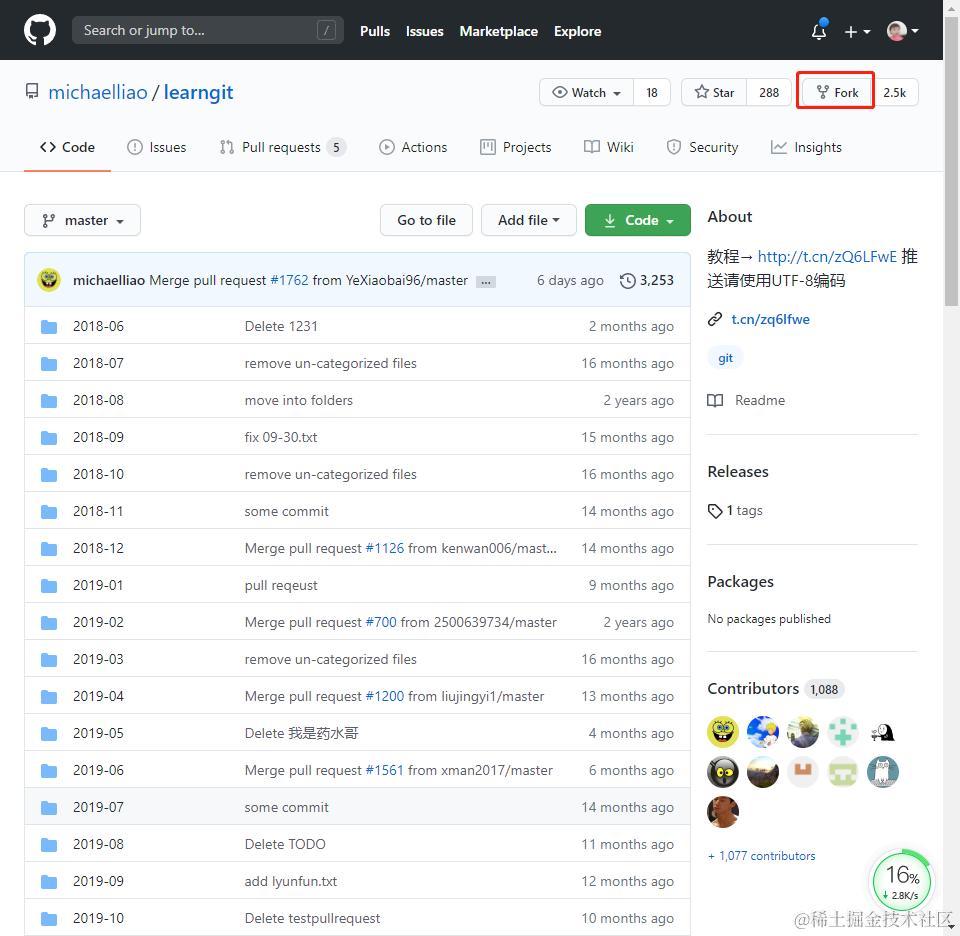View the 288 stargazers count
Screen dimensions: 960x936
769,92
